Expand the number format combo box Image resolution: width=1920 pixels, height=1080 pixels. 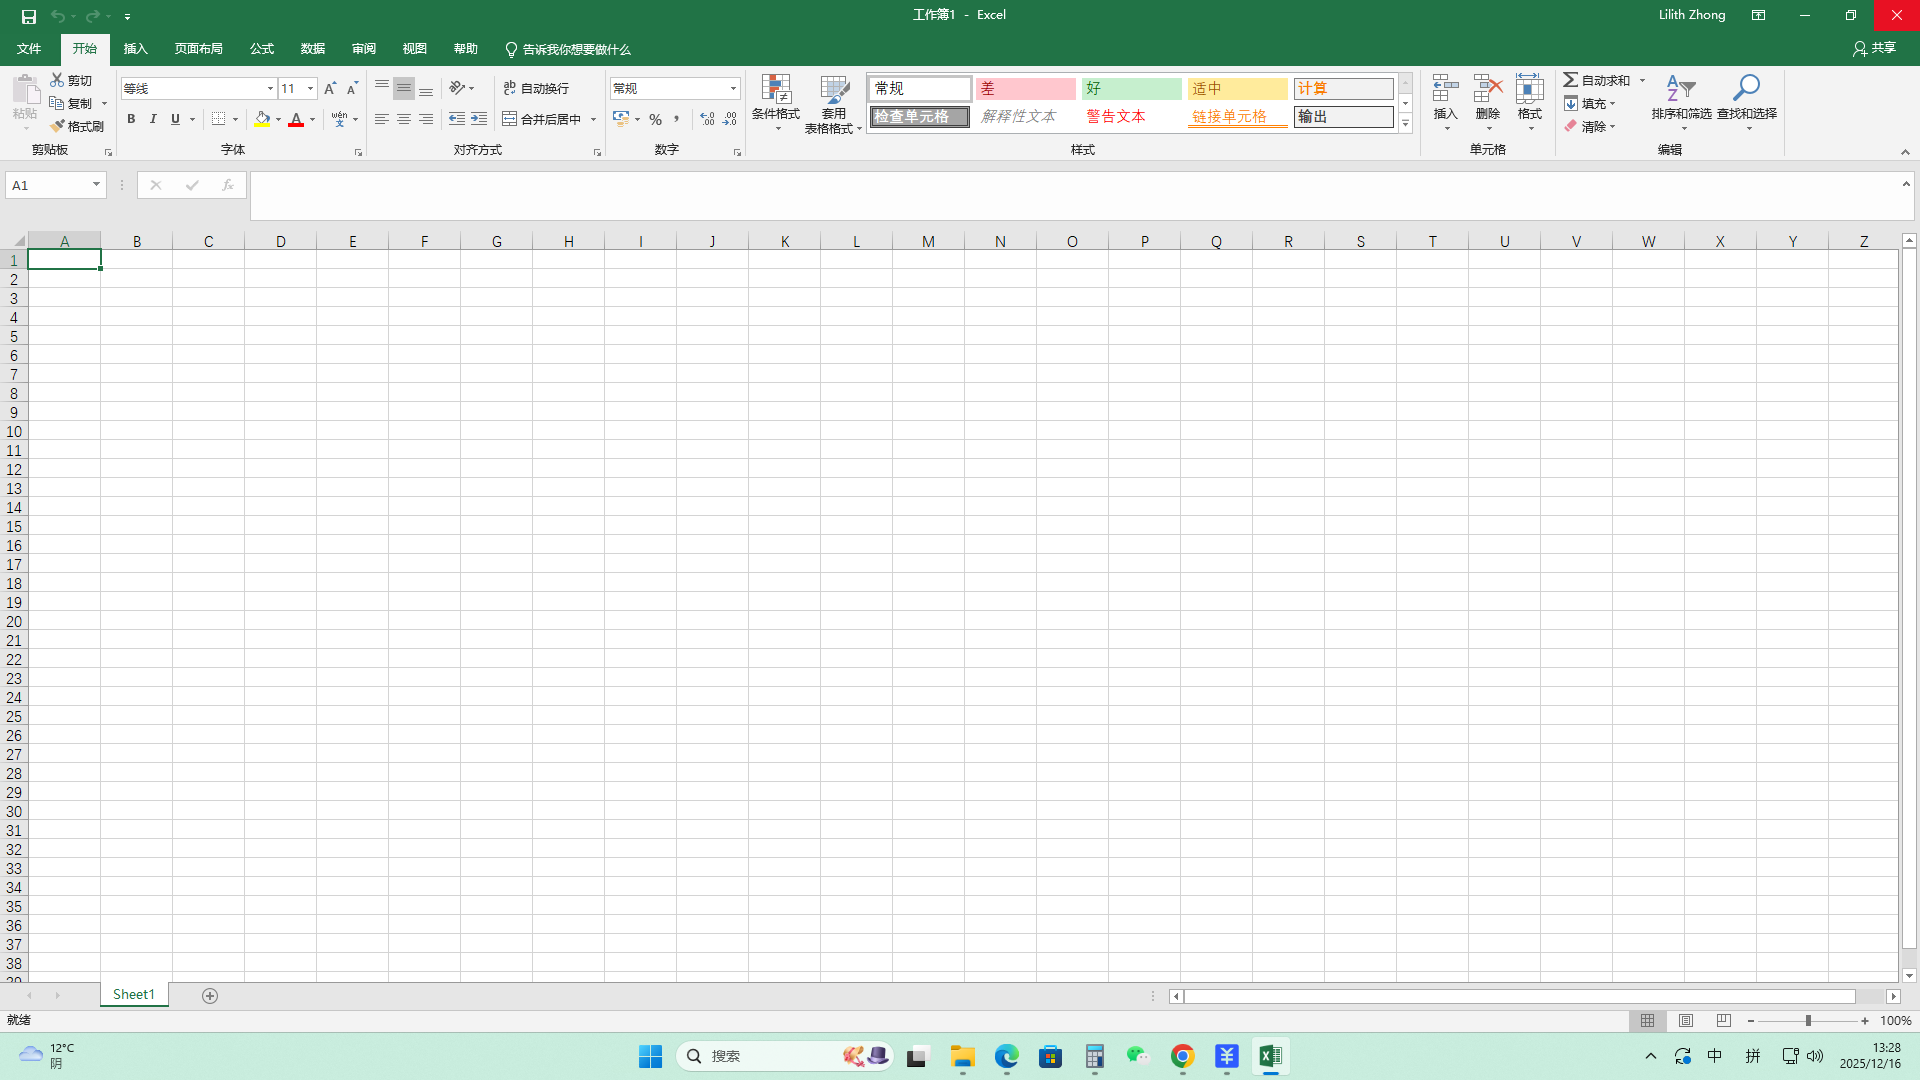coord(733,88)
